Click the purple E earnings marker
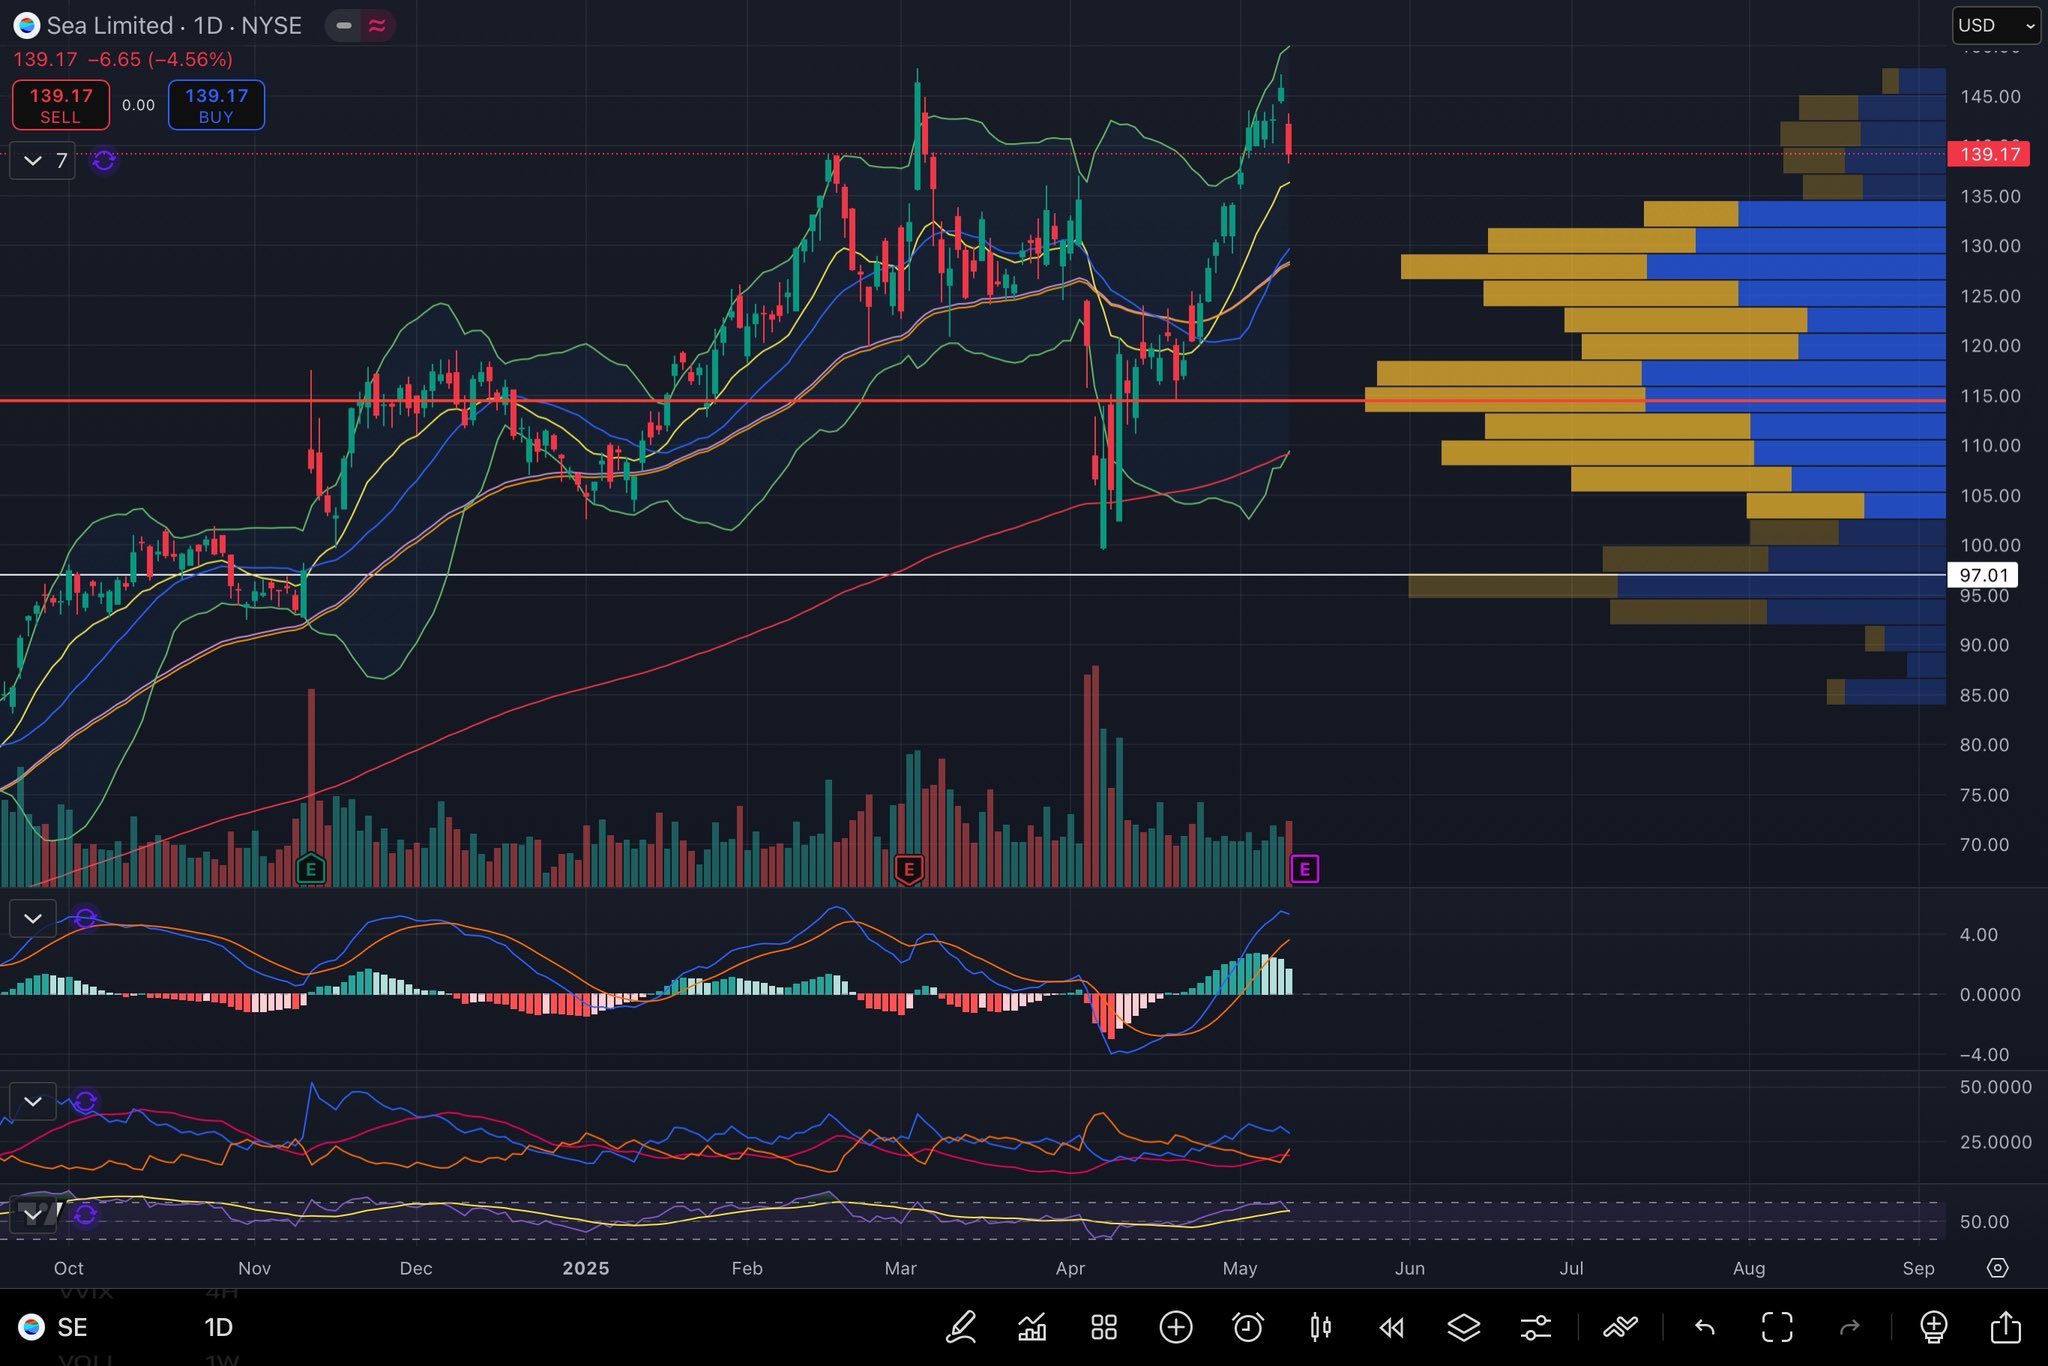 pos(1304,869)
